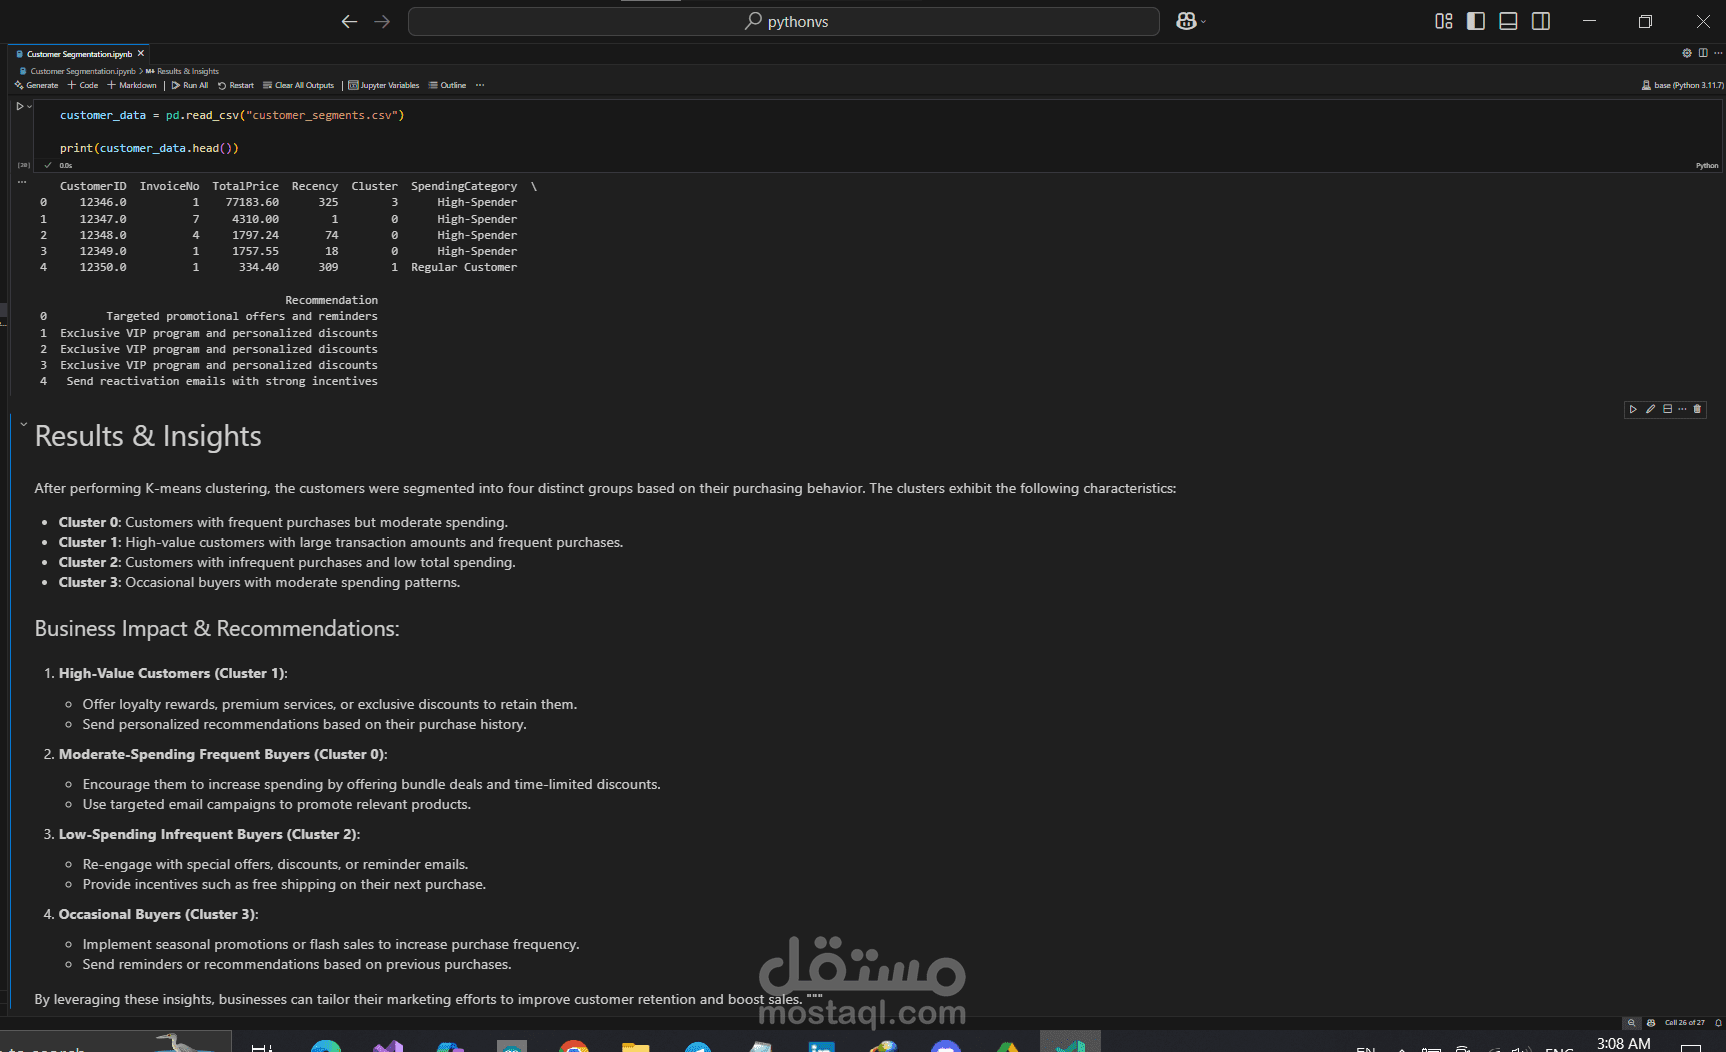Split the markdown cell
1726x1052 pixels.
coord(1667,409)
